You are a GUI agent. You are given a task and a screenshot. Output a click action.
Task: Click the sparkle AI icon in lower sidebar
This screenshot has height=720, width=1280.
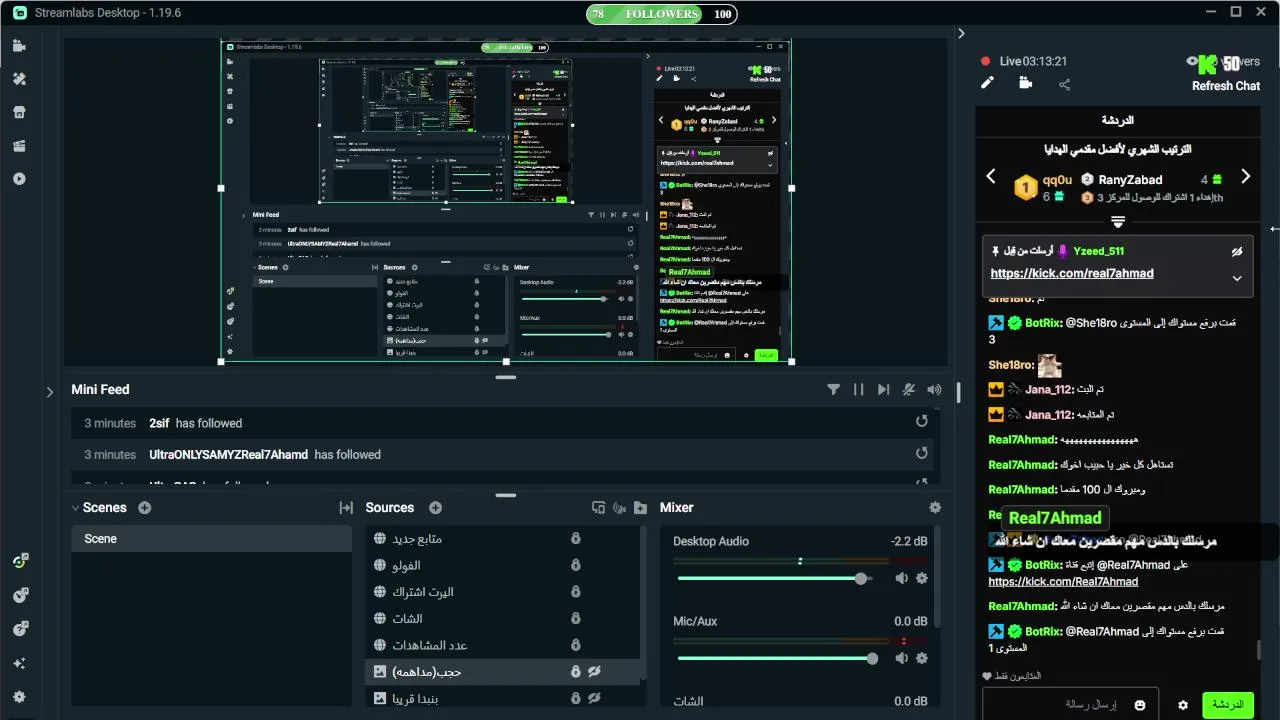coord(19,663)
